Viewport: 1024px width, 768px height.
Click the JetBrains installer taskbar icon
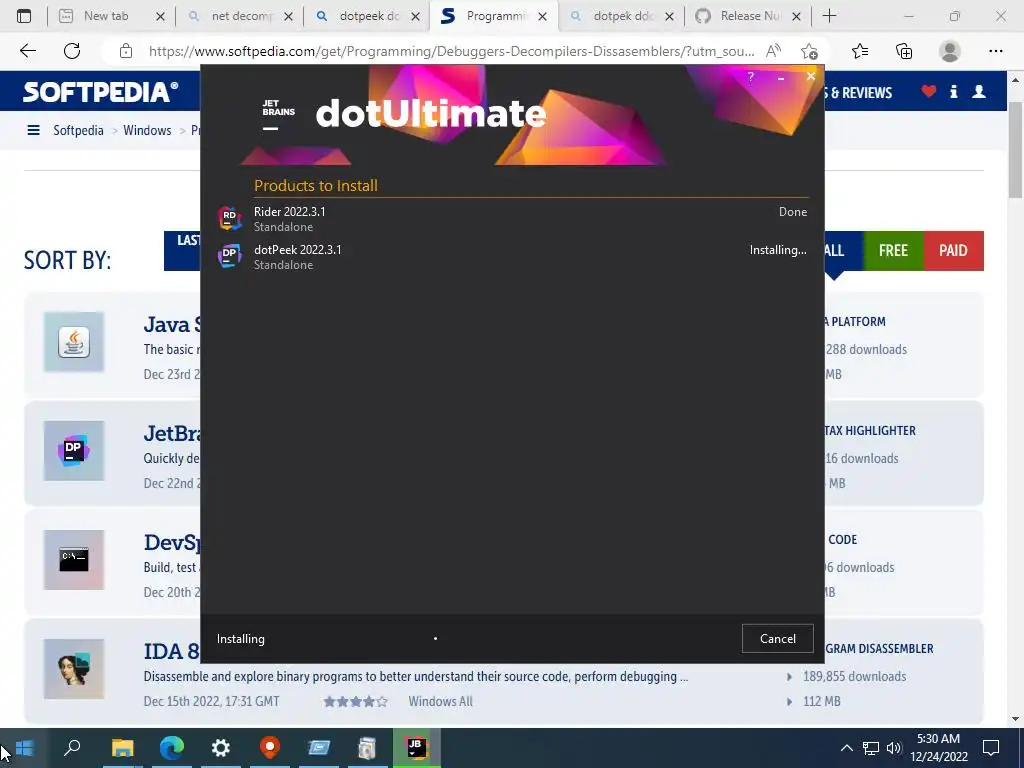coord(416,748)
